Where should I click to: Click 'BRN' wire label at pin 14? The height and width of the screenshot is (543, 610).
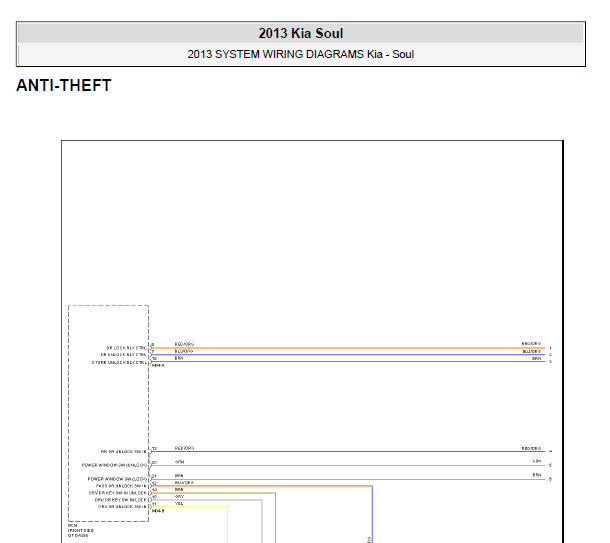179,490
